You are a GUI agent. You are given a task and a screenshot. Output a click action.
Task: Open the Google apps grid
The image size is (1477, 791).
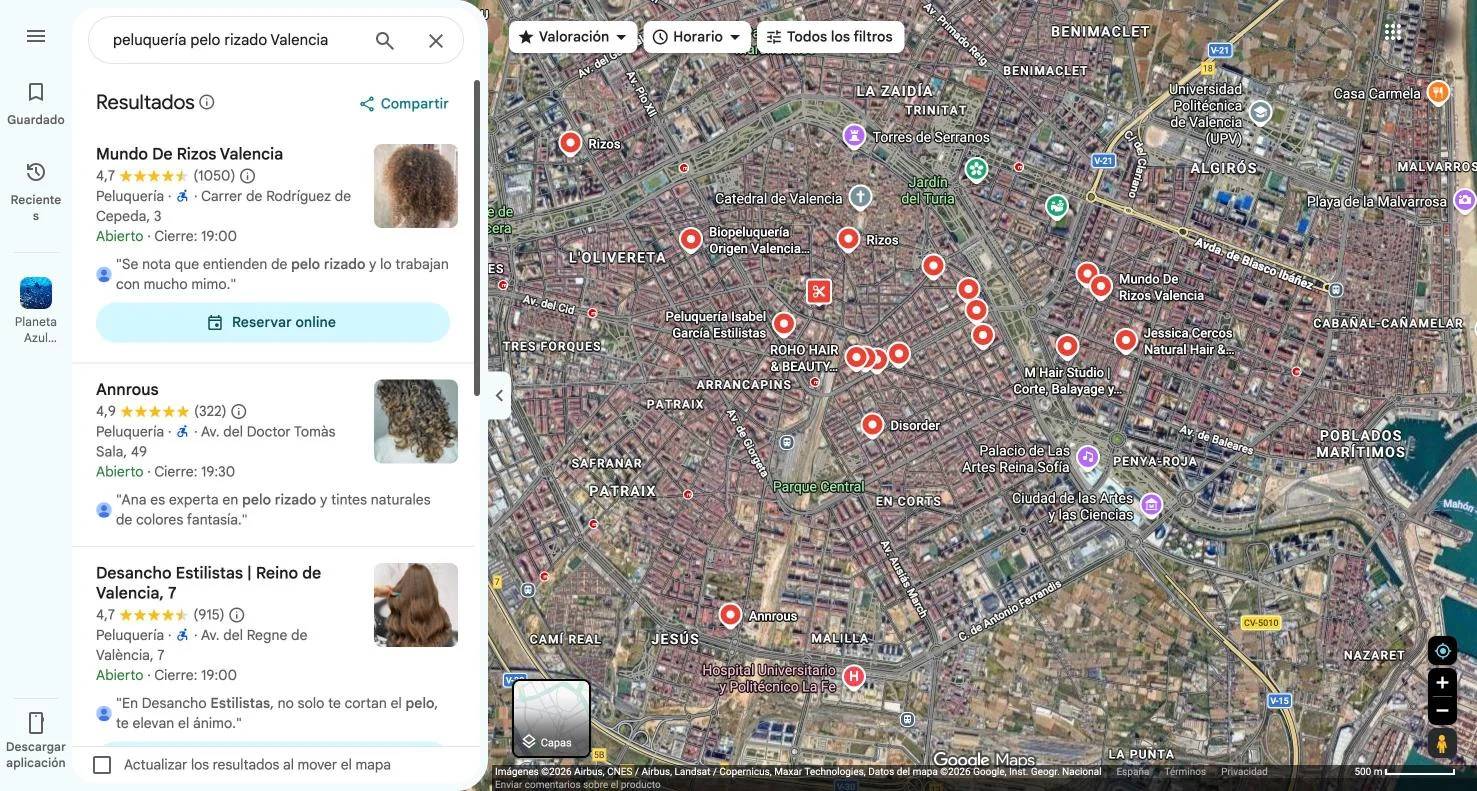point(1393,32)
